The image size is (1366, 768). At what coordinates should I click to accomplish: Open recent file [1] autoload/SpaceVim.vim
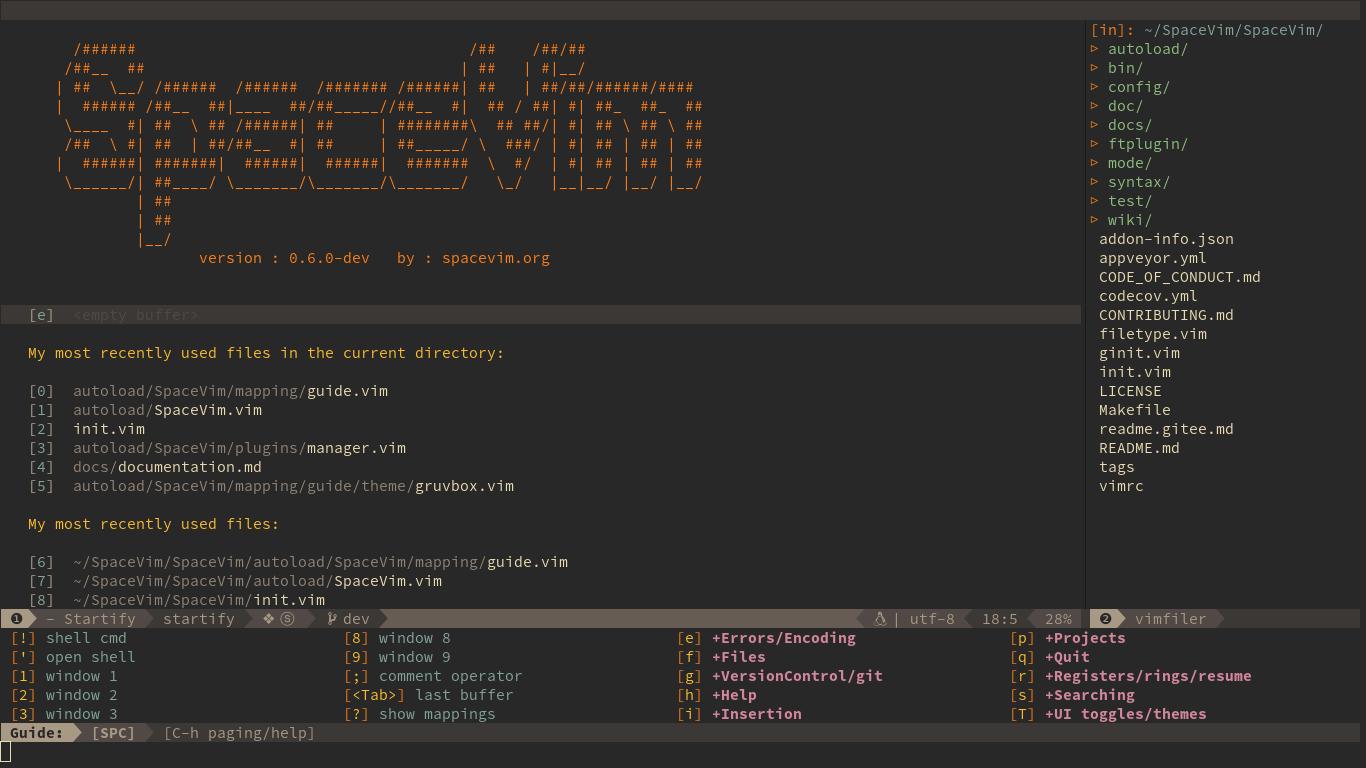145,410
